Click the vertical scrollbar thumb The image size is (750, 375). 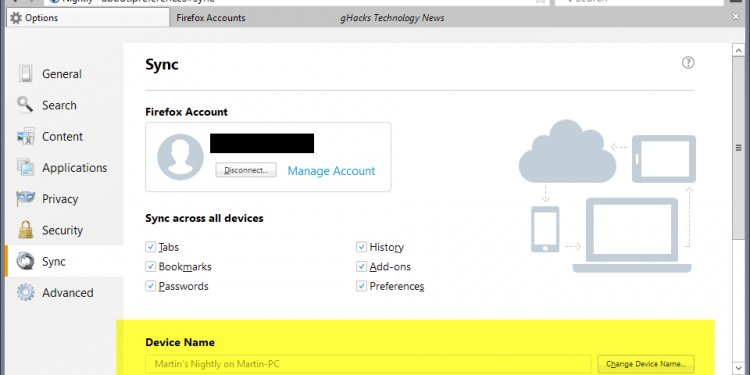[x=738, y=148]
